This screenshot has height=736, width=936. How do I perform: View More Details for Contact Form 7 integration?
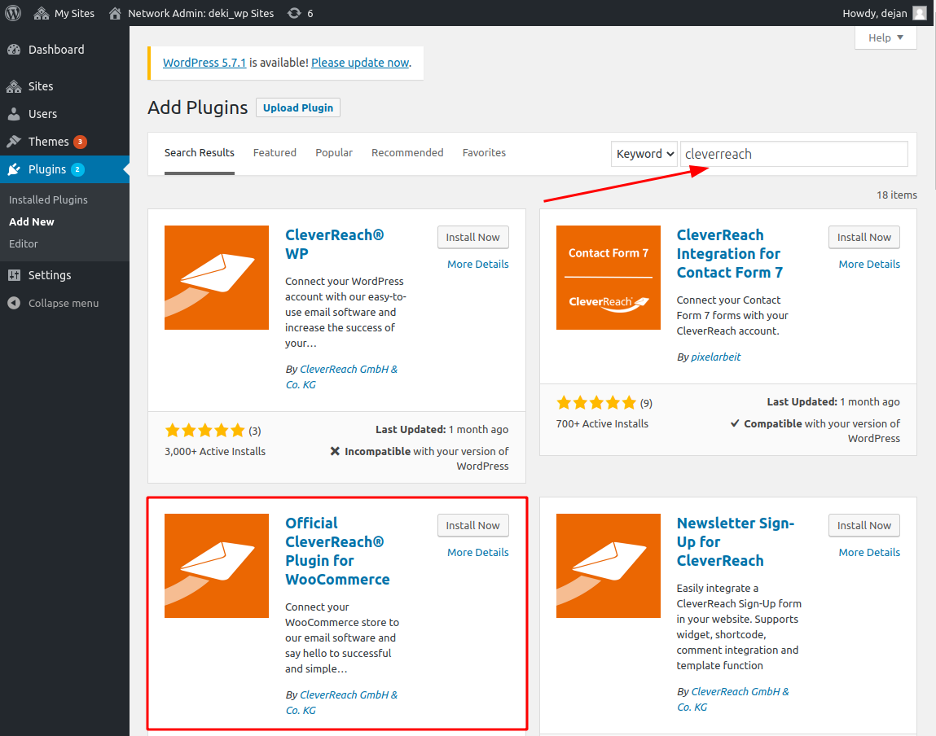click(869, 264)
